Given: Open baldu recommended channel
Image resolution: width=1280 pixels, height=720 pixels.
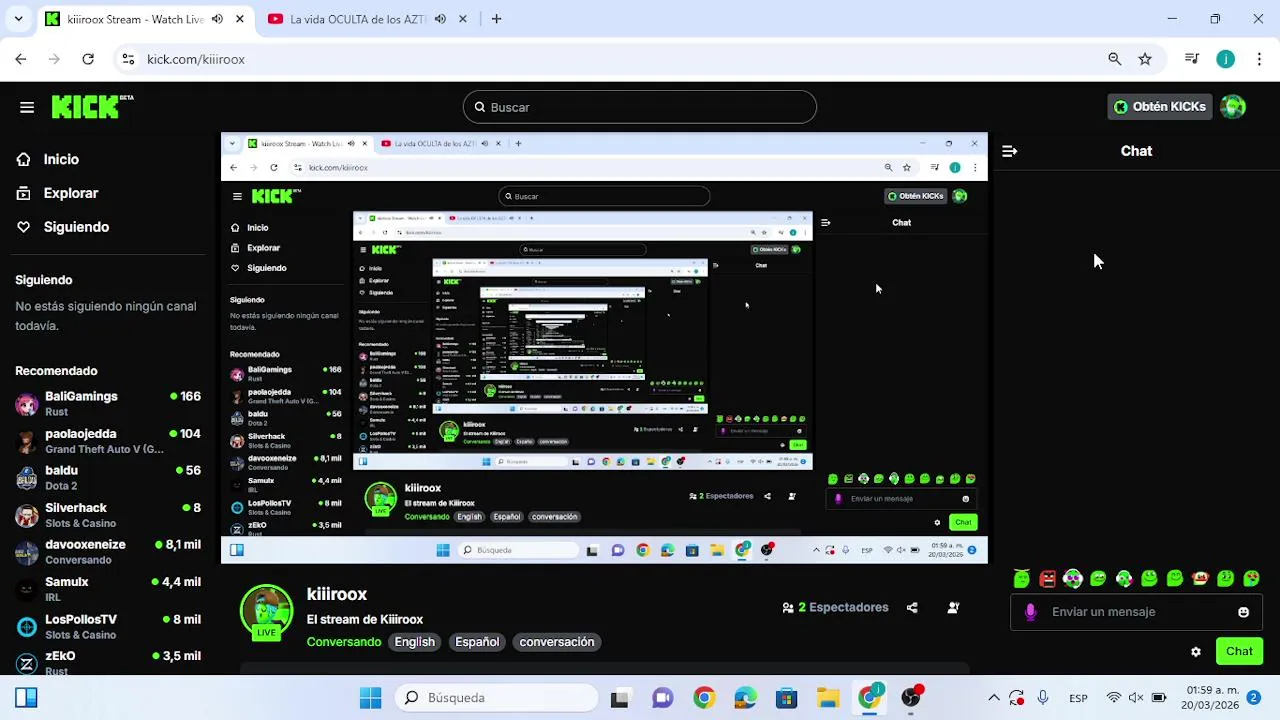Looking at the screenshot, I should [108, 478].
